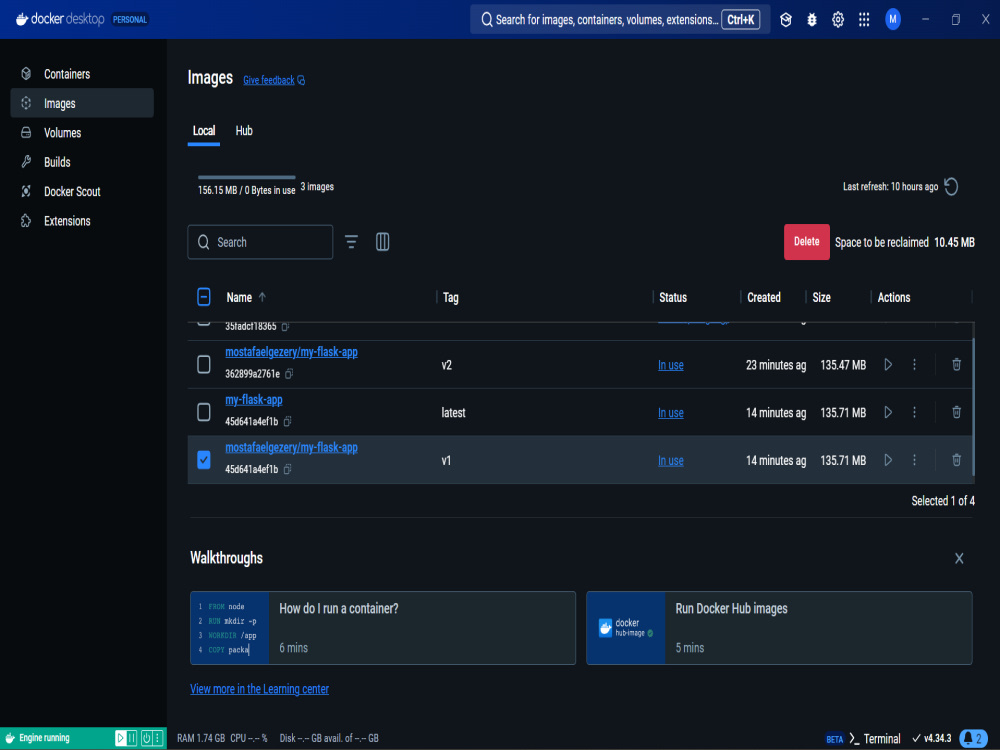The width and height of the screenshot is (1000, 750).
Task: Refresh the images list
Action: click(951, 187)
